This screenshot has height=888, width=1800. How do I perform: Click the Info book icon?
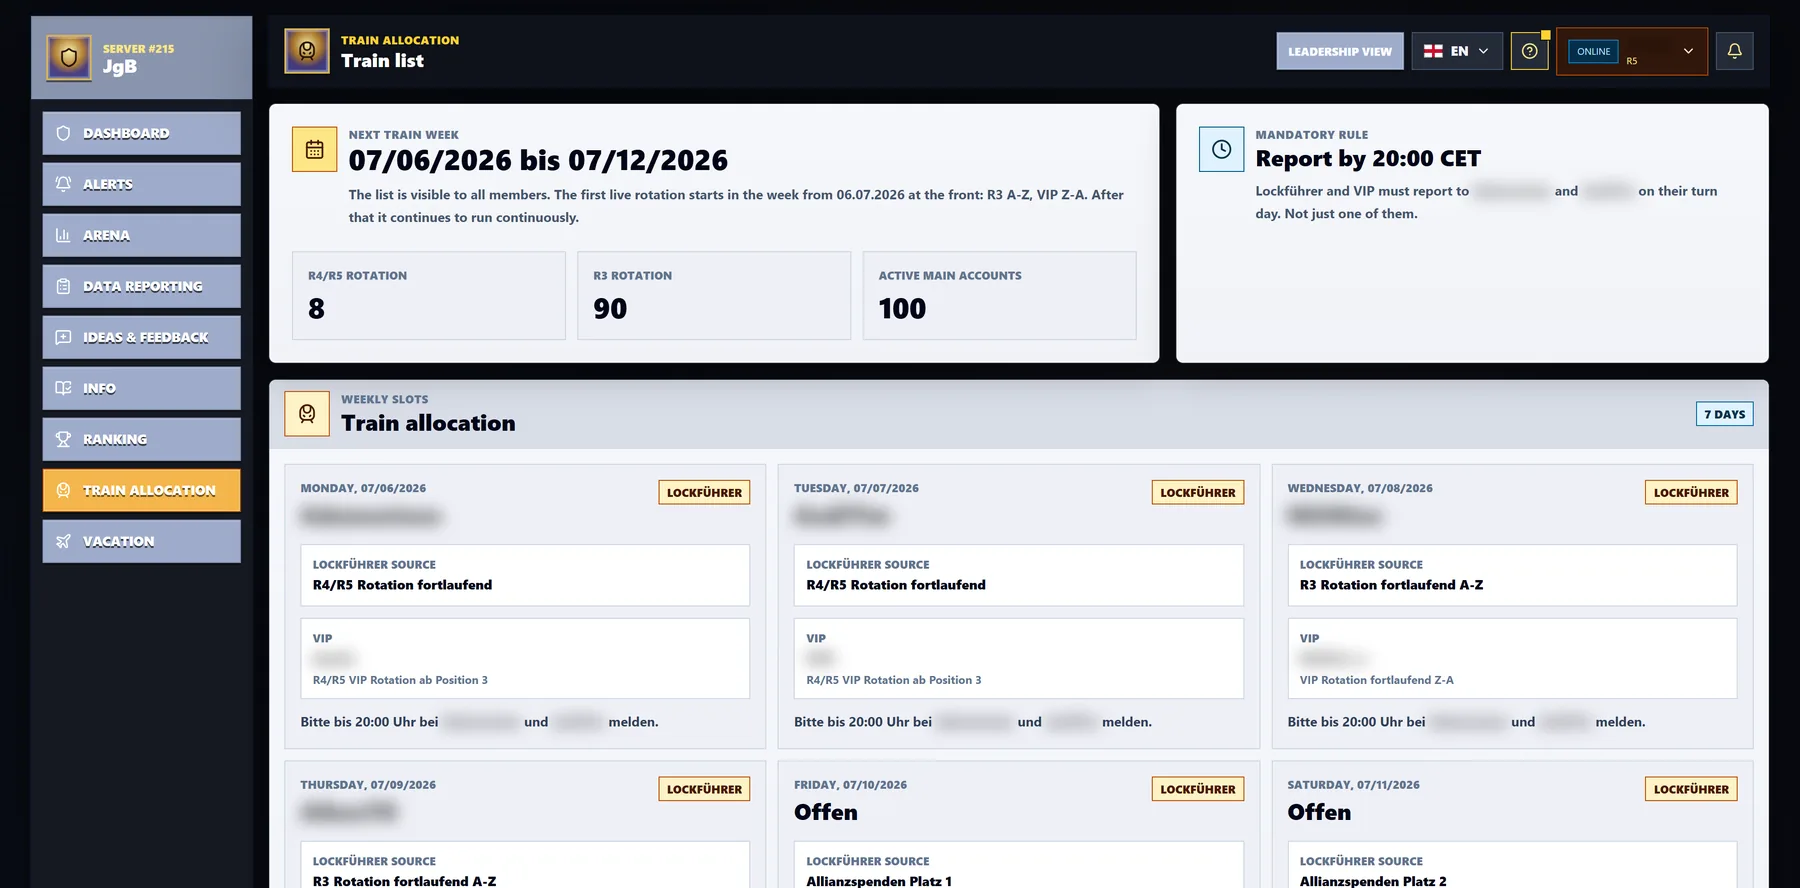coord(63,388)
